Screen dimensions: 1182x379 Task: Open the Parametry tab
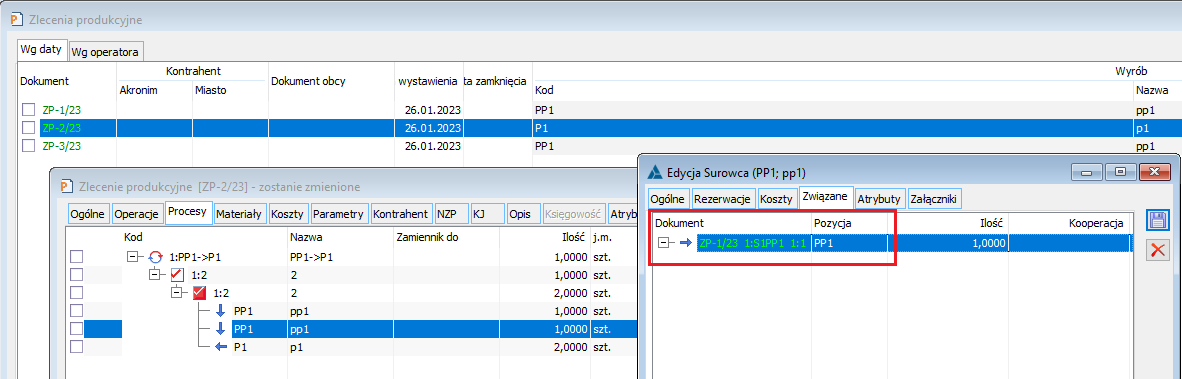(338, 214)
